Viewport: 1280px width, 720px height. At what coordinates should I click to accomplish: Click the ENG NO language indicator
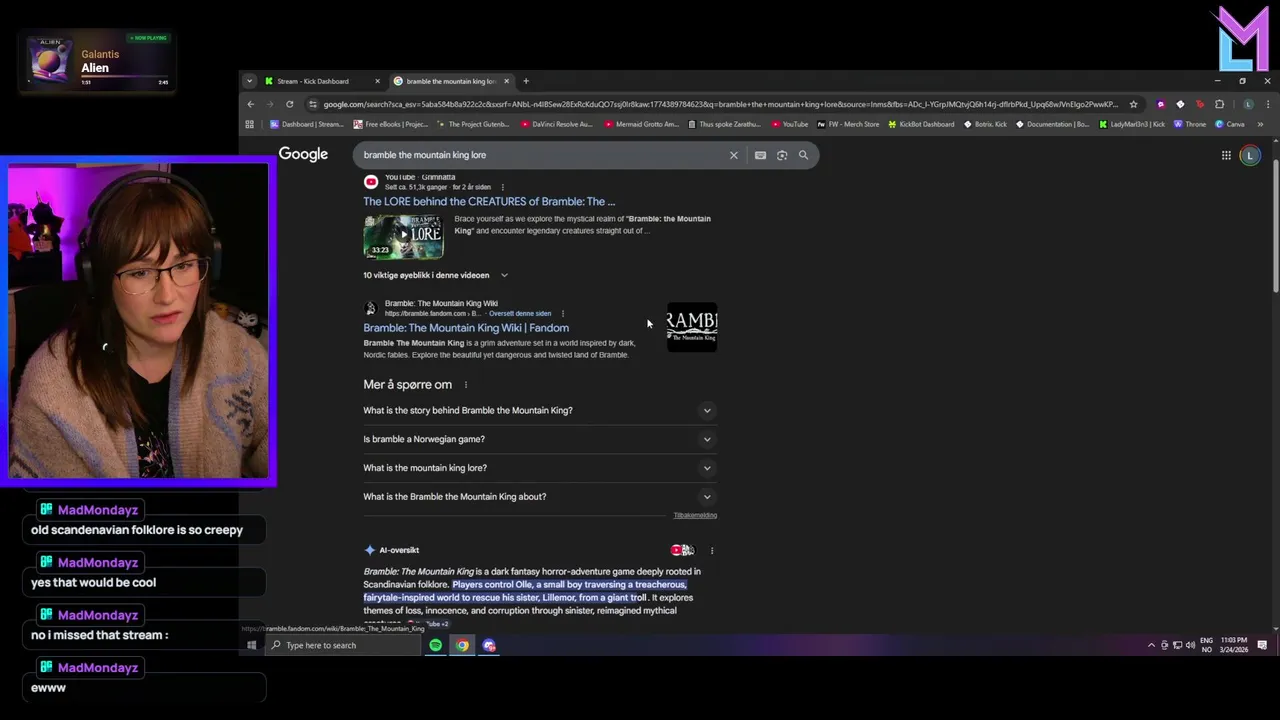pos(1209,645)
